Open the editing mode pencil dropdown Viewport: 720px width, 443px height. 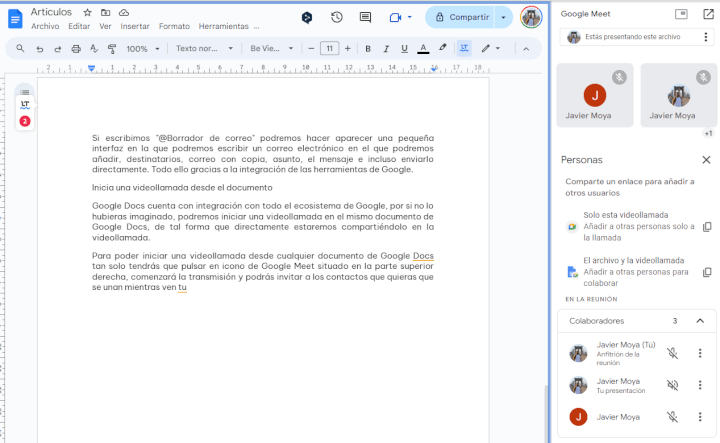click(490, 48)
